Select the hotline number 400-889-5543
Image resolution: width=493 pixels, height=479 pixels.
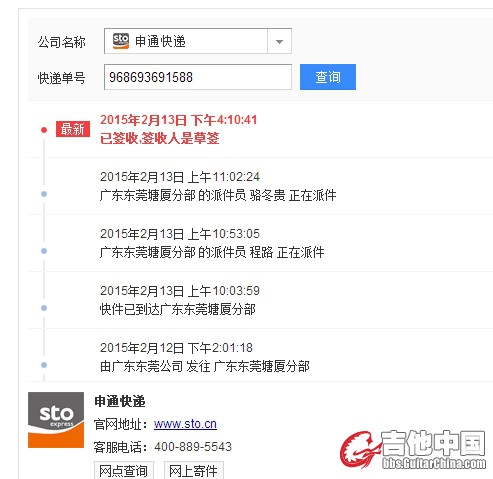pyautogui.click(x=193, y=447)
